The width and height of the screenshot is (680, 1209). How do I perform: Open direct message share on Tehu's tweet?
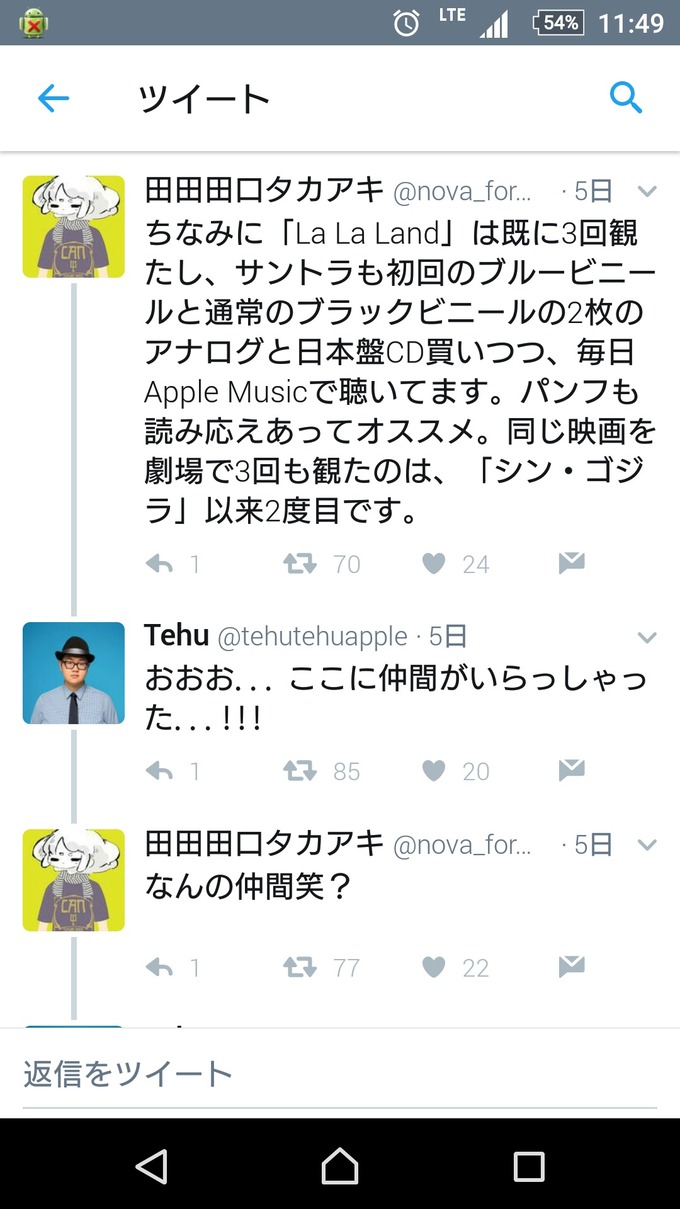(x=570, y=770)
